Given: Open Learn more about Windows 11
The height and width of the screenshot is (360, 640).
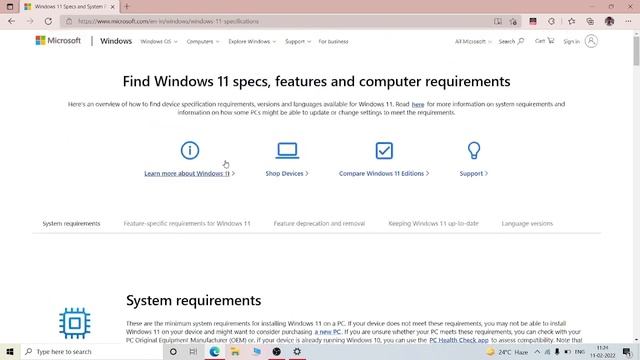Looking at the screenshot, I should click(x=189, y=173).
